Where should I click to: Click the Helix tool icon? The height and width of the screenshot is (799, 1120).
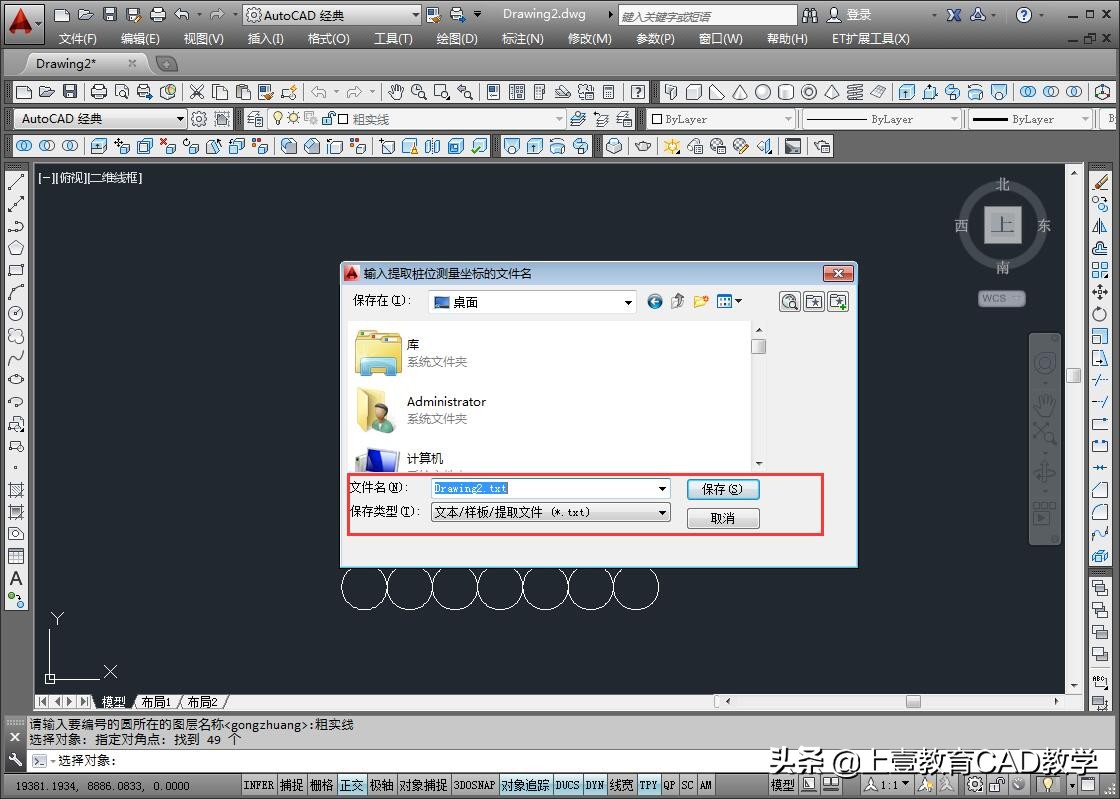click(x=856, y=92)
